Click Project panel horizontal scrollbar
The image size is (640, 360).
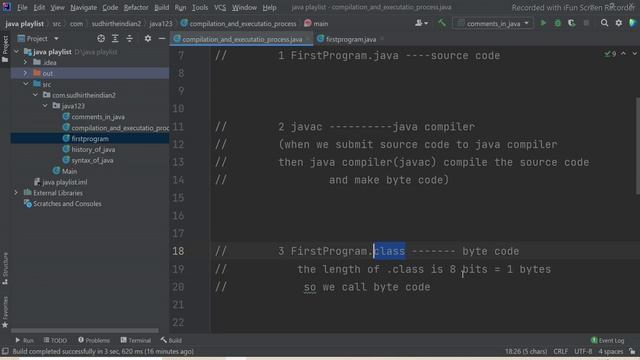84,330
